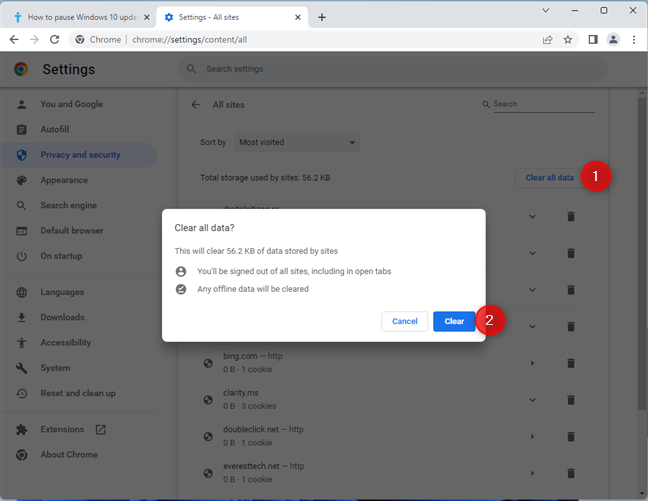Click the Extensions puzzle piece icon
This screenshot has width=648, height=501.
point(21,429)
